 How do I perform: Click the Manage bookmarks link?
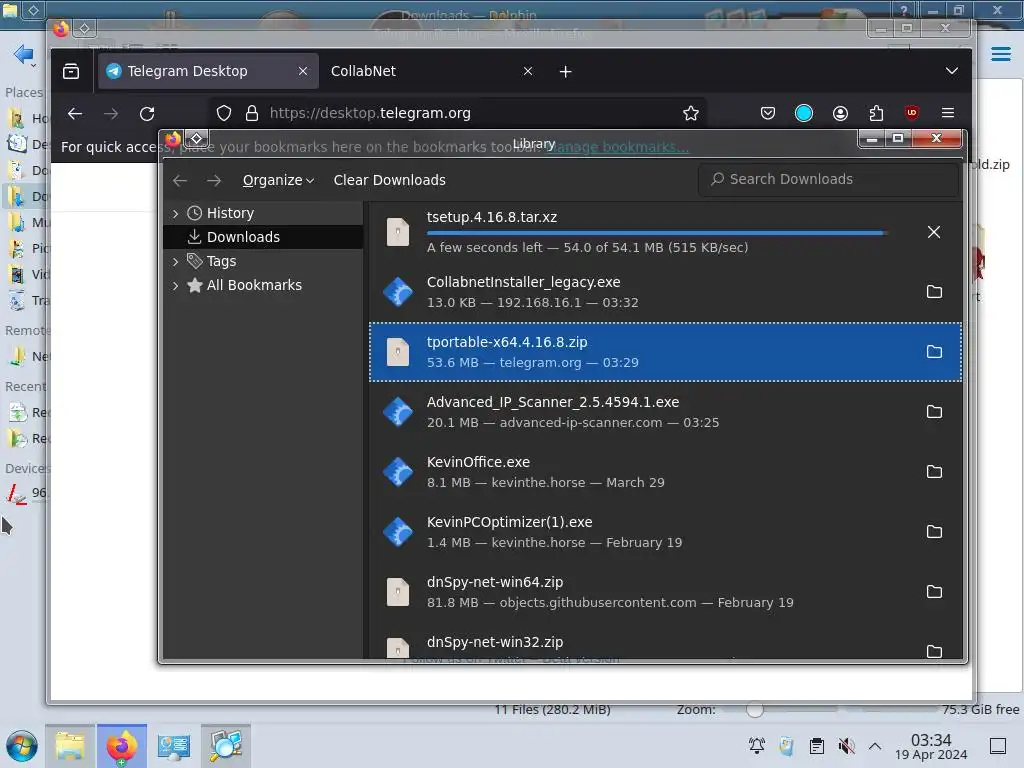[617, 148]
